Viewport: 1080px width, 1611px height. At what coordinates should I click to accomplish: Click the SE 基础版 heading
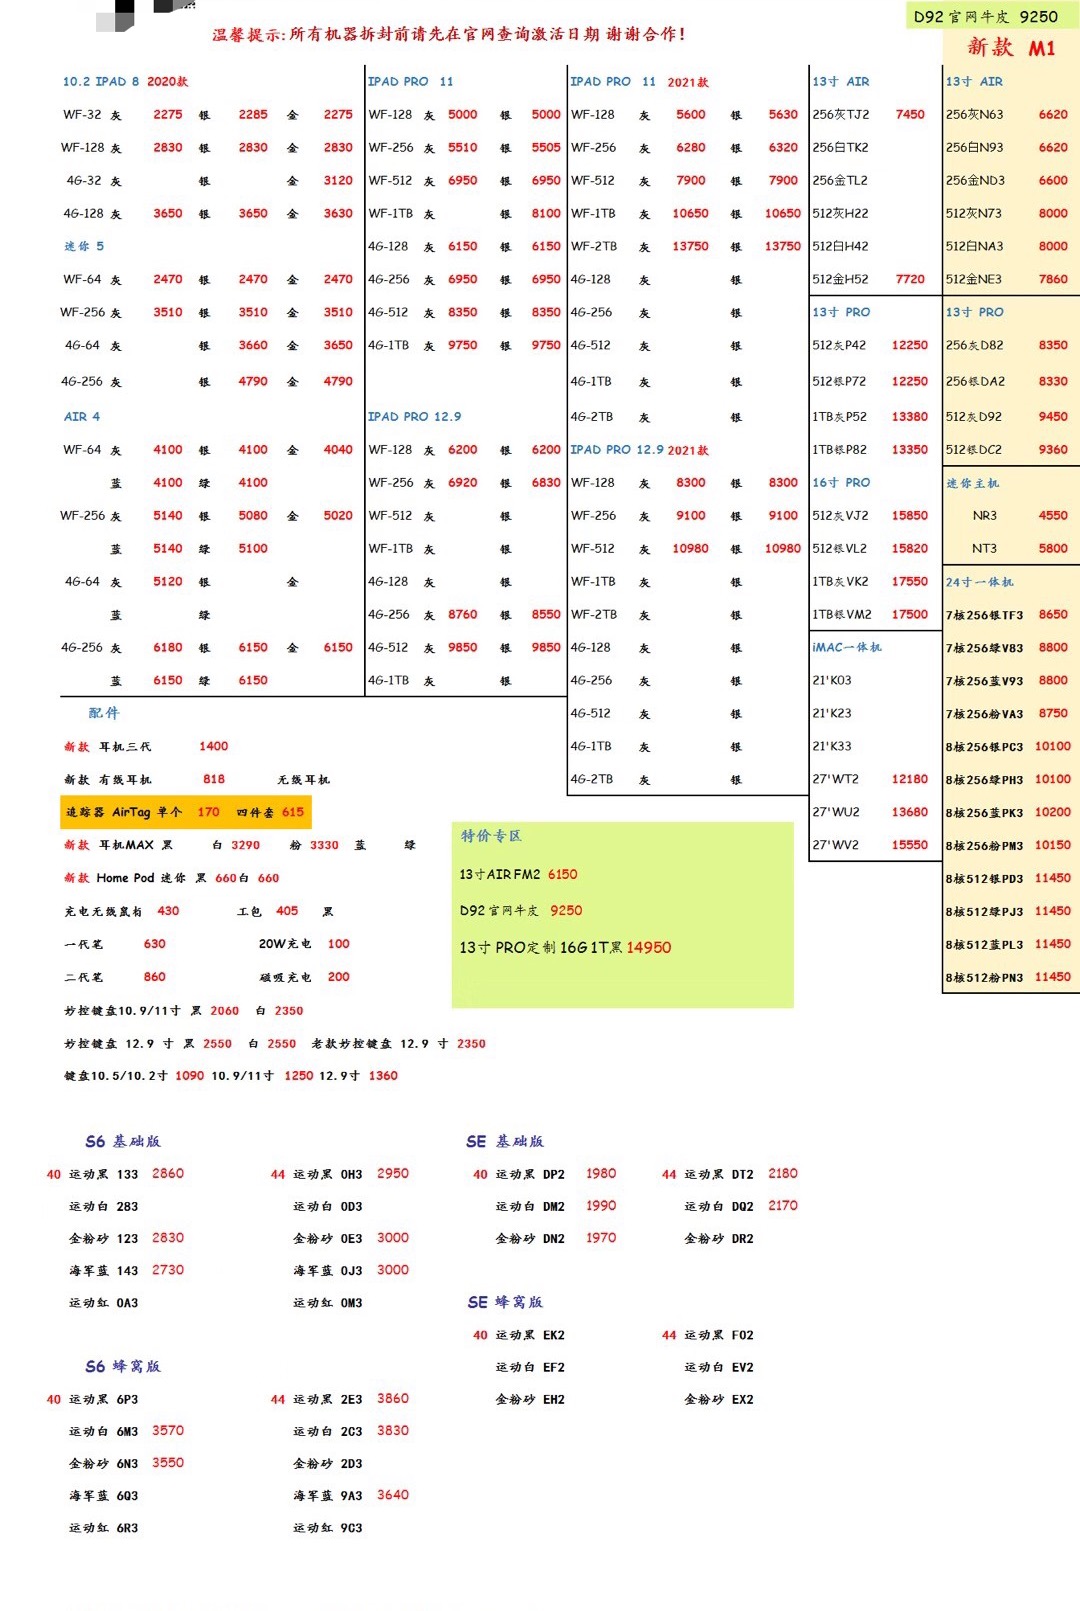point(505,1141)
